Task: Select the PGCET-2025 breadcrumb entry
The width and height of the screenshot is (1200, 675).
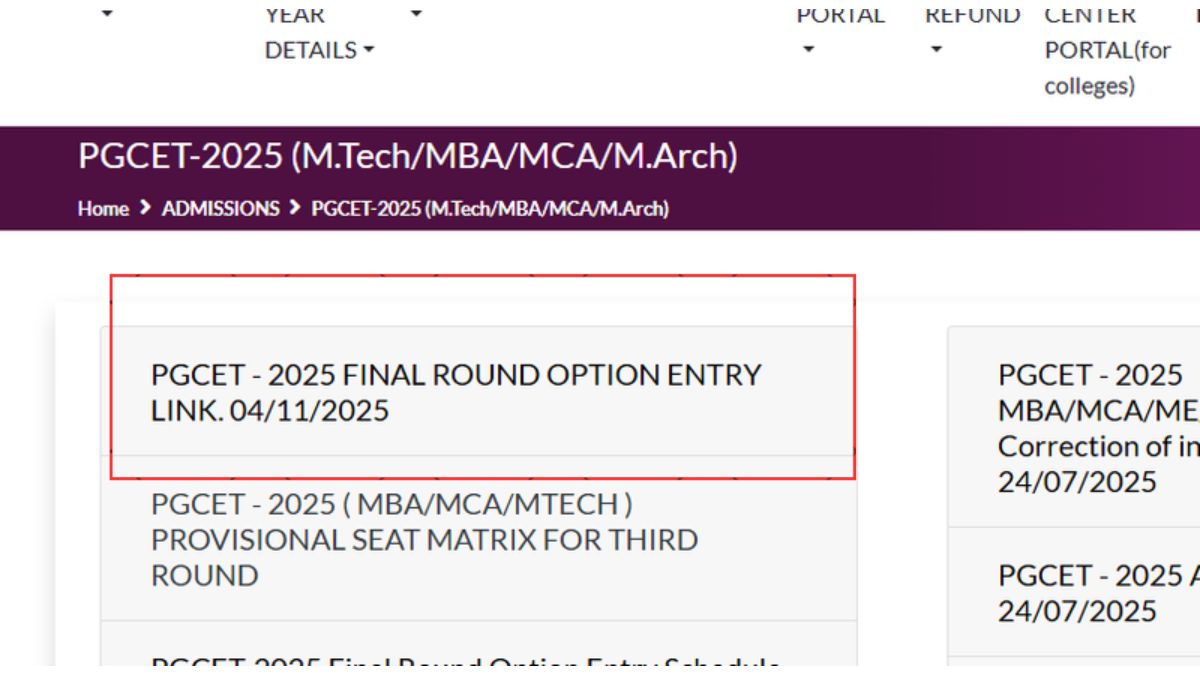Action: point(490,209)
